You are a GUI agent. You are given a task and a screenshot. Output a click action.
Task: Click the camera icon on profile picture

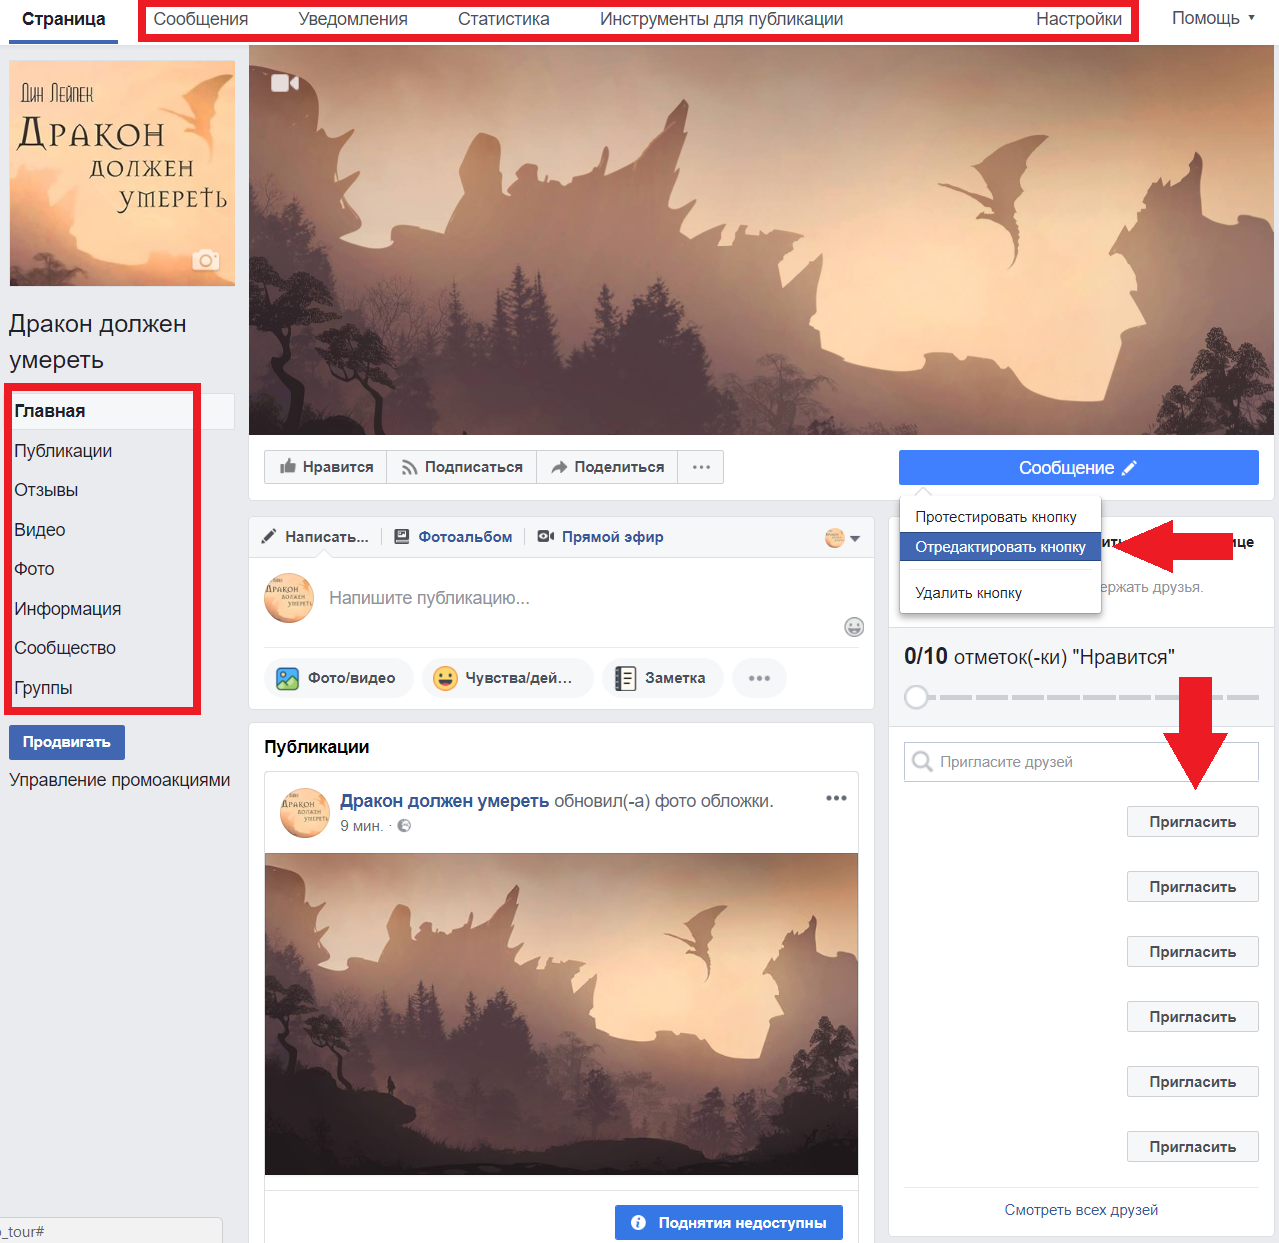coord(206,260)
